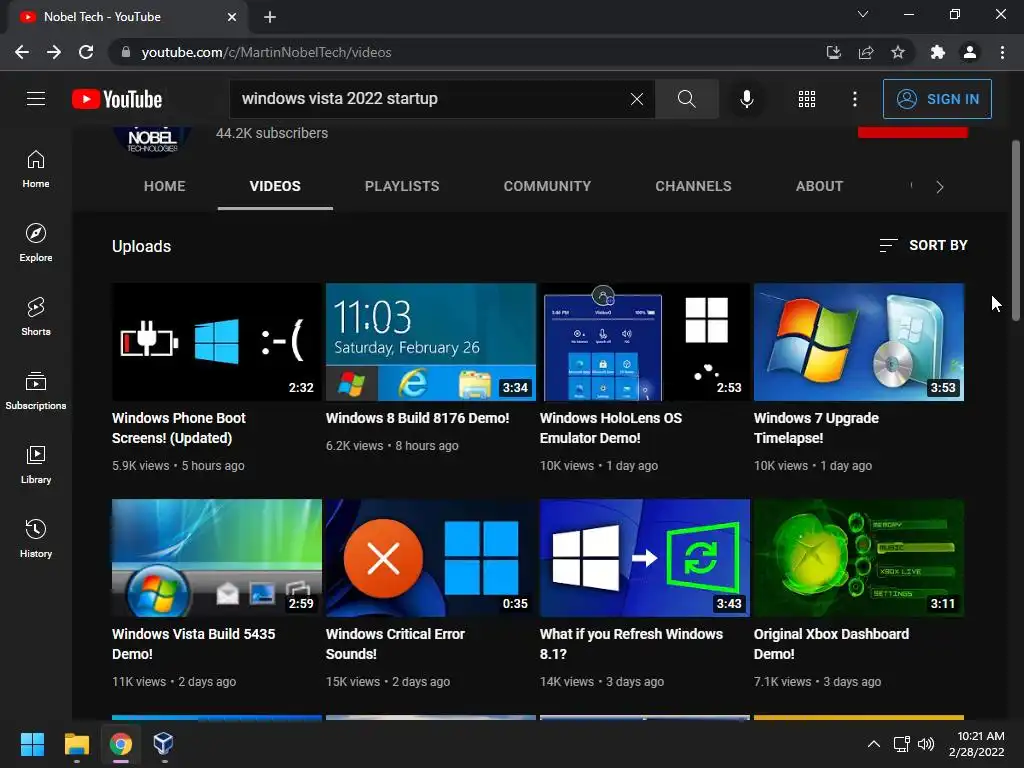Click Critical Error Sounds thumbnail
Screen dimensions: 1024x768
tap(431, 558)
